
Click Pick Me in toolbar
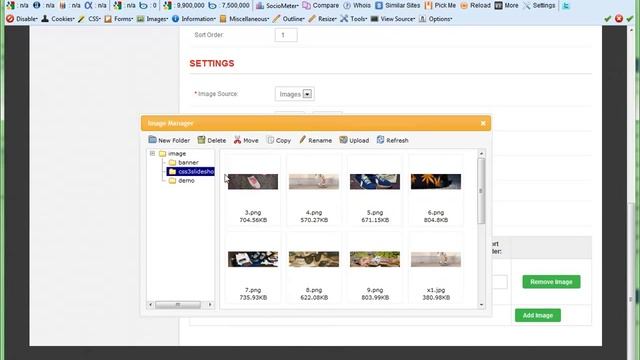(x=440, y=6)
